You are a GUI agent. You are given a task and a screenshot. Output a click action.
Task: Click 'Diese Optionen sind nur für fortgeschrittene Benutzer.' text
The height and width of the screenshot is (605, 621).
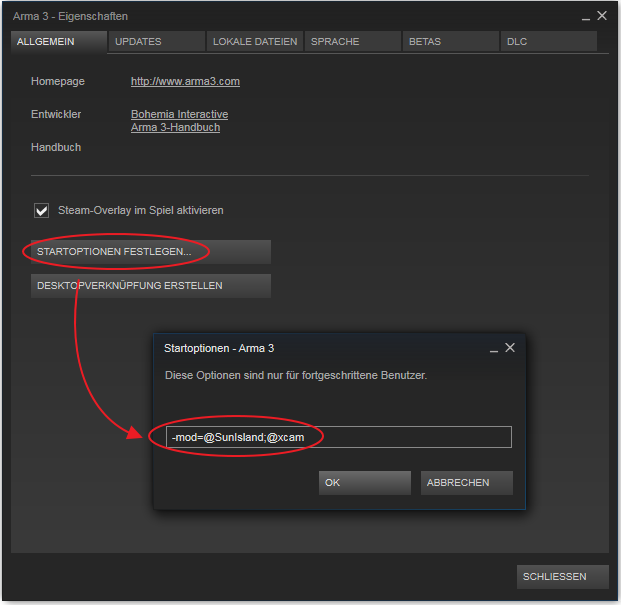(x=296, y=375)
